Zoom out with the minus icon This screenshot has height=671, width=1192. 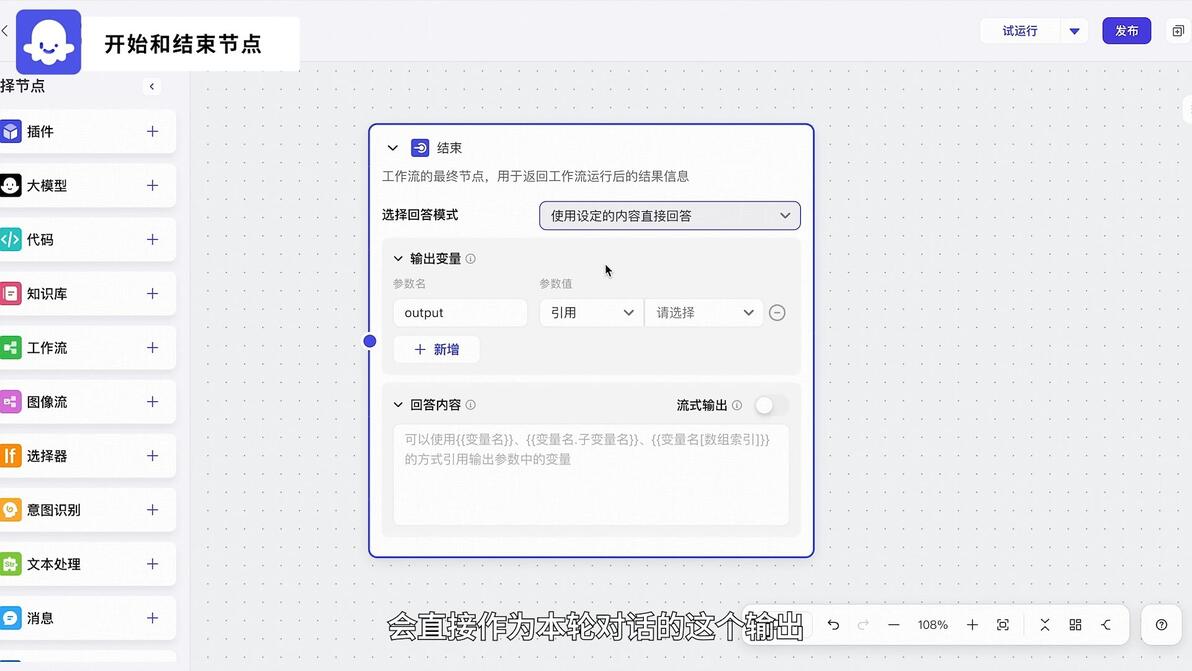[894, 625]
